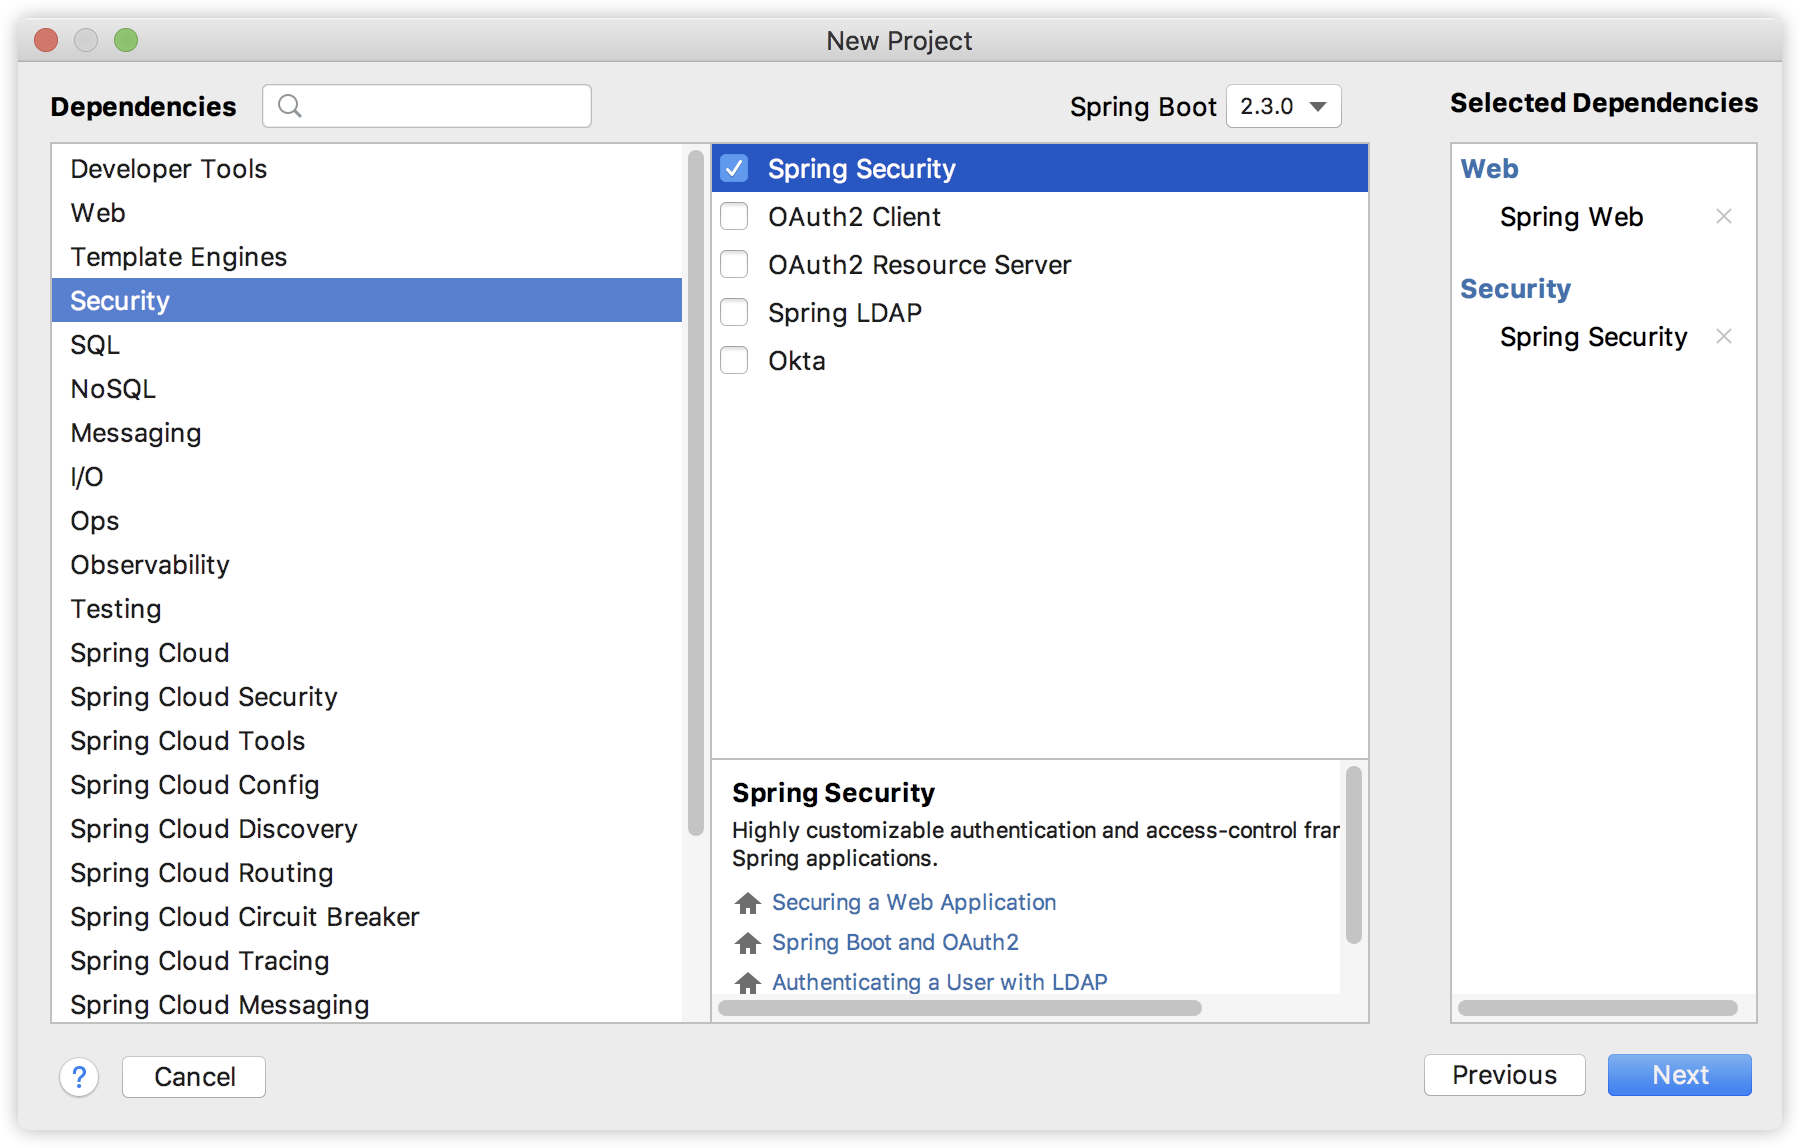Enable the OAuth2 Client dependency
Screen dimensions: 1800x1148
tap(735, 216)
